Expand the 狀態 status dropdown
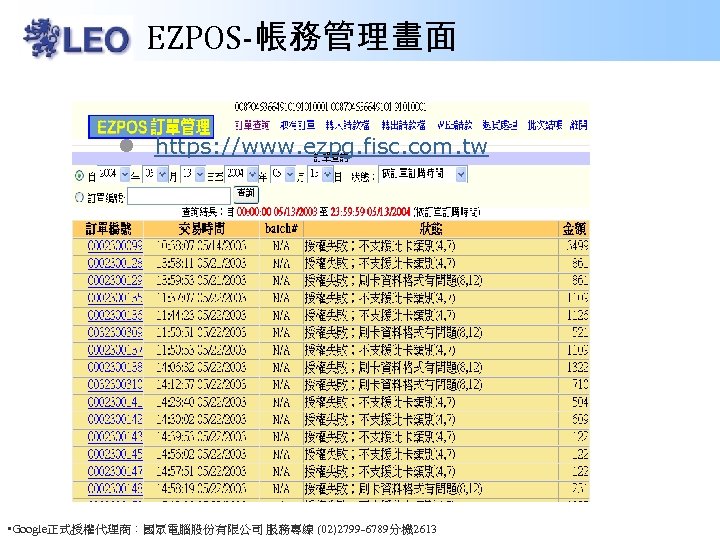Screen dimensions: 720x540 (461, 174)
